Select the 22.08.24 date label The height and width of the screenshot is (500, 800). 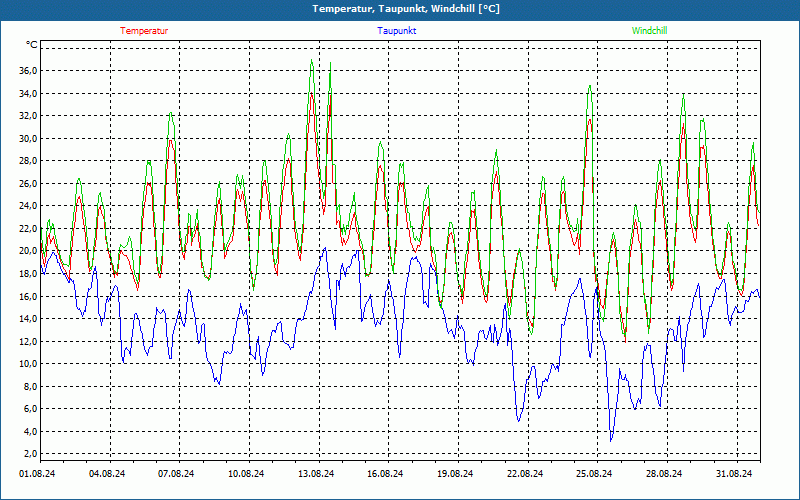[524, 473]
